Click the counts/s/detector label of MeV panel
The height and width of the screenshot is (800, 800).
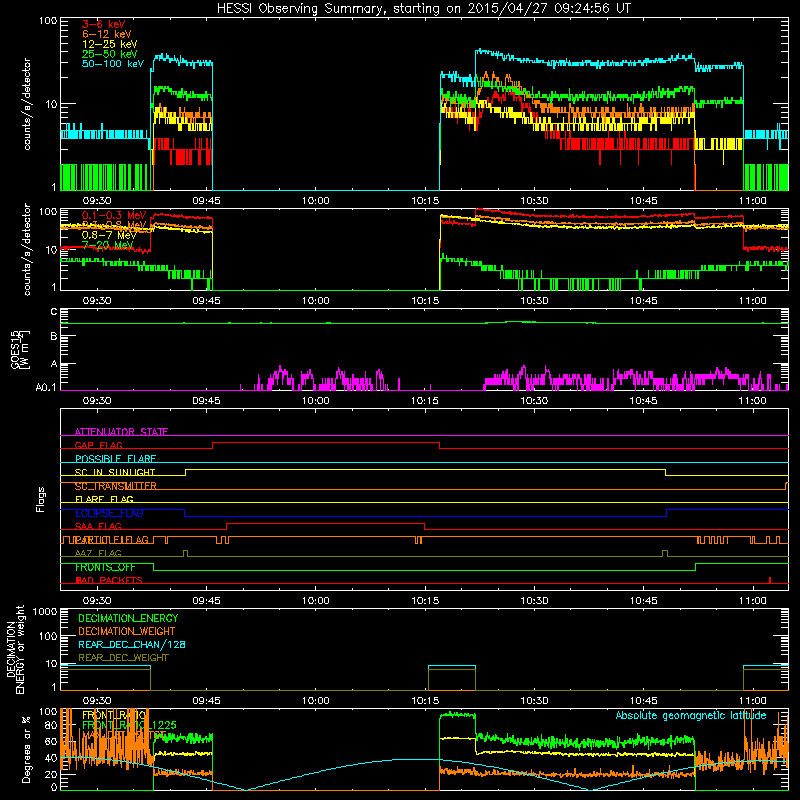coord(27,249)
